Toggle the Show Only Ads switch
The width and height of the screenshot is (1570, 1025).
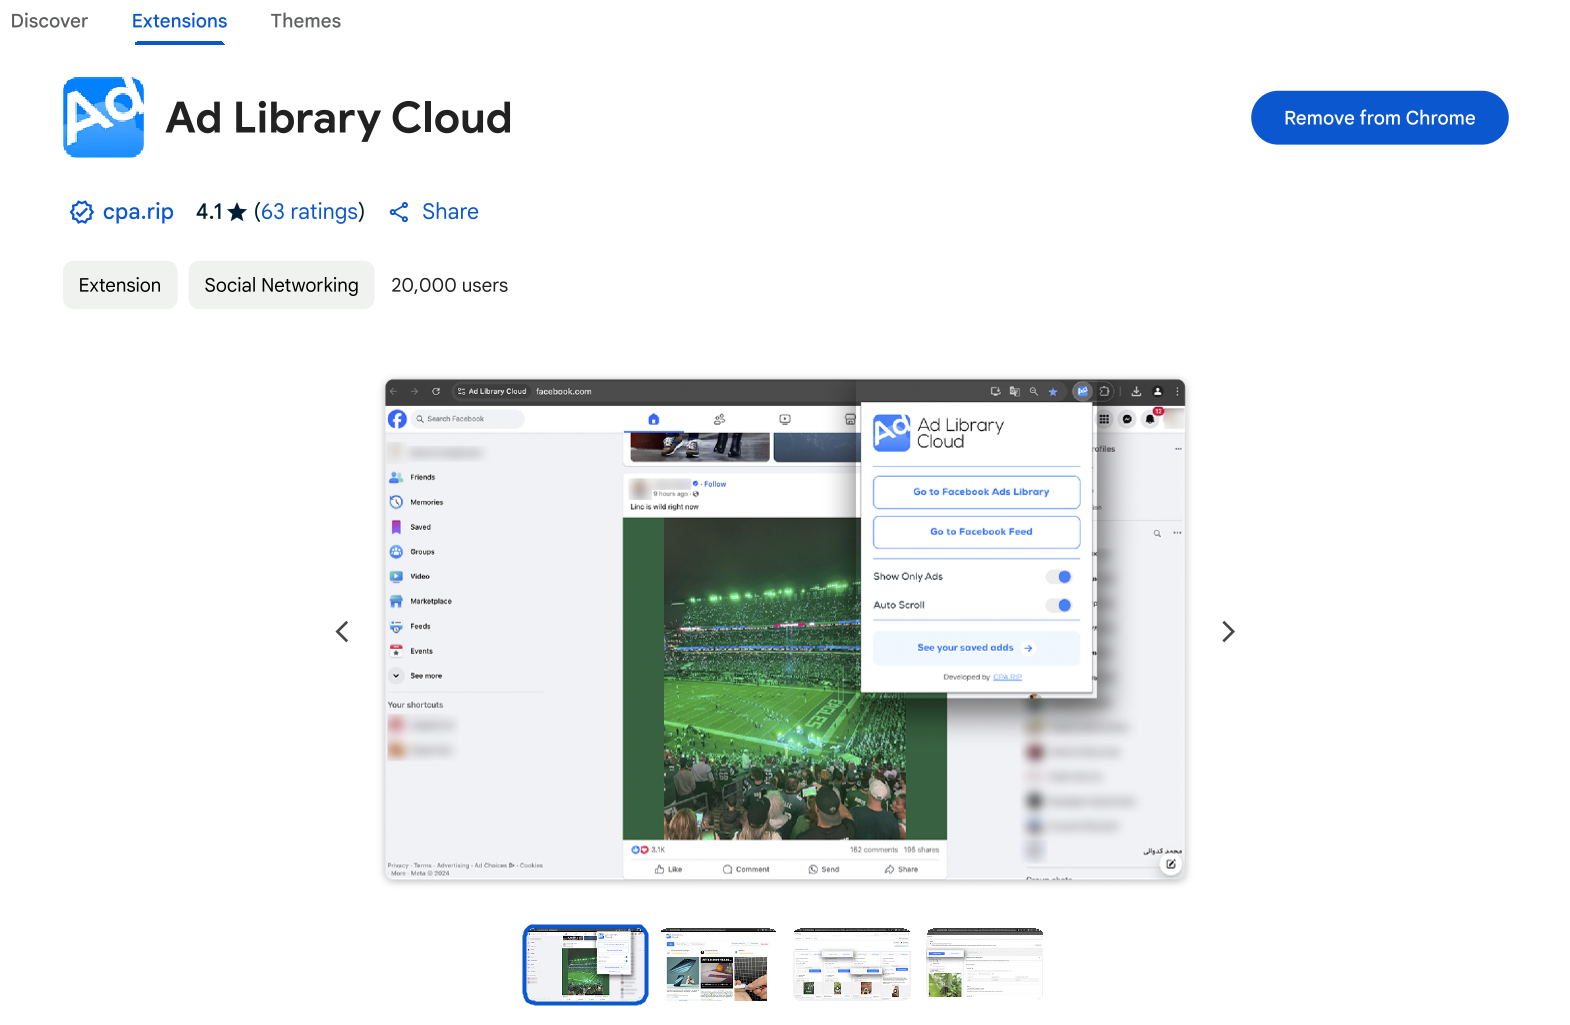(x=1059, y=577)
